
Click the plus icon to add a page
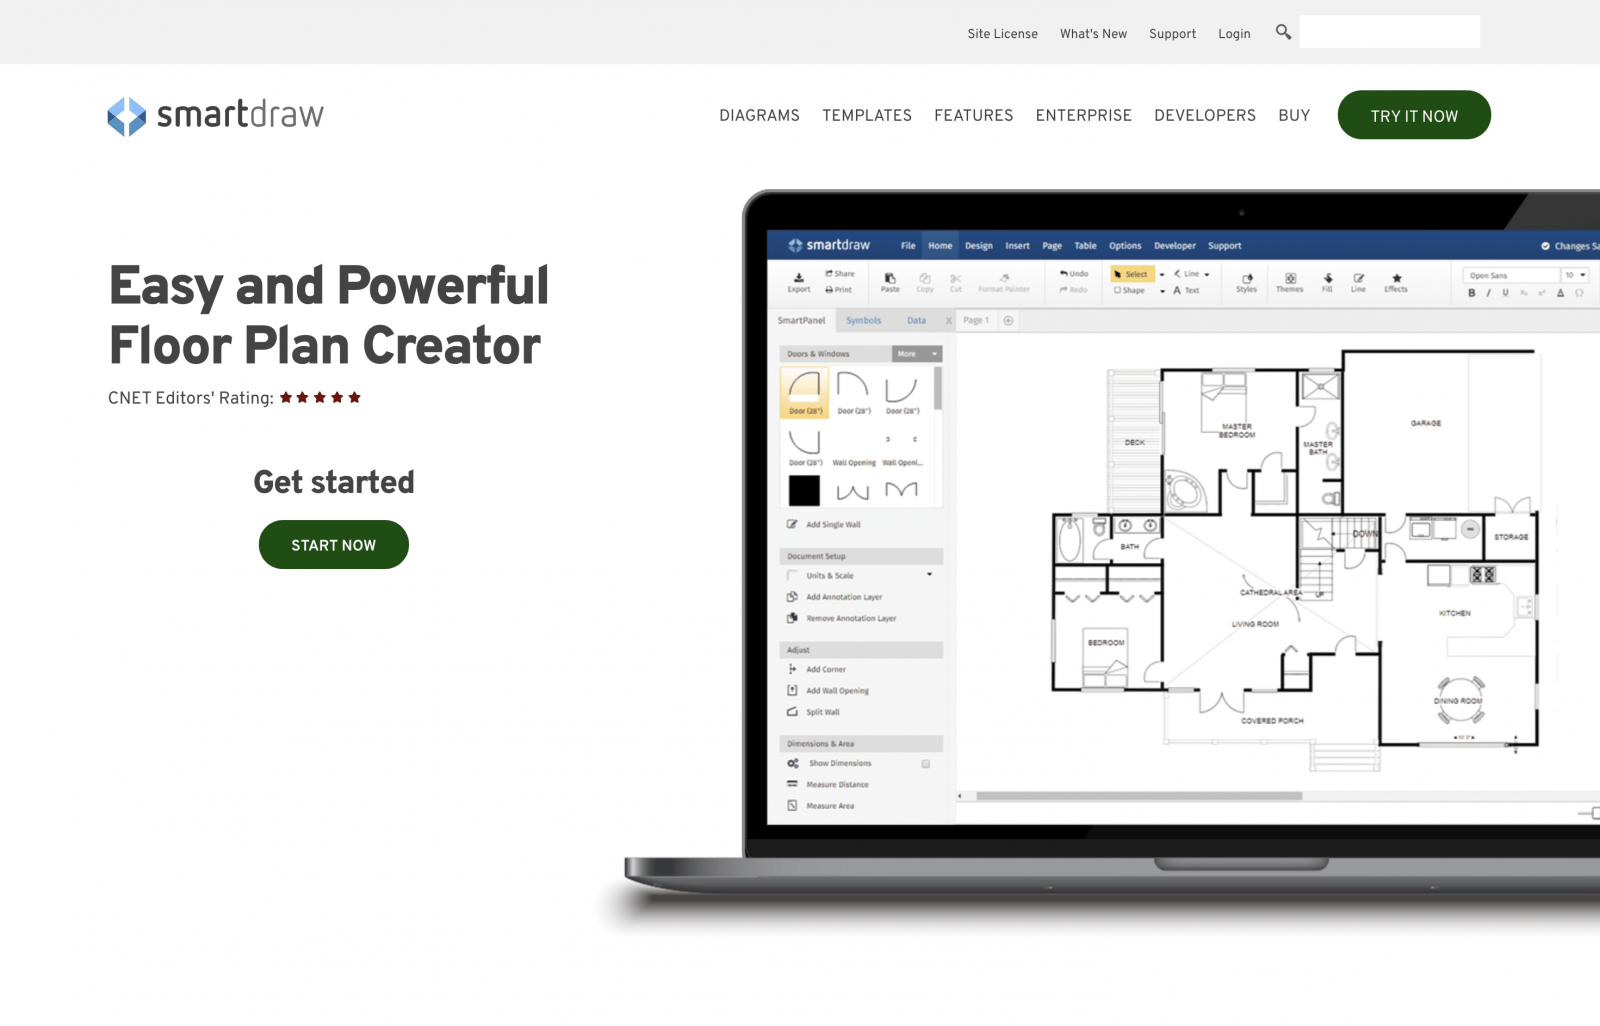click(x=1009, y=321)
